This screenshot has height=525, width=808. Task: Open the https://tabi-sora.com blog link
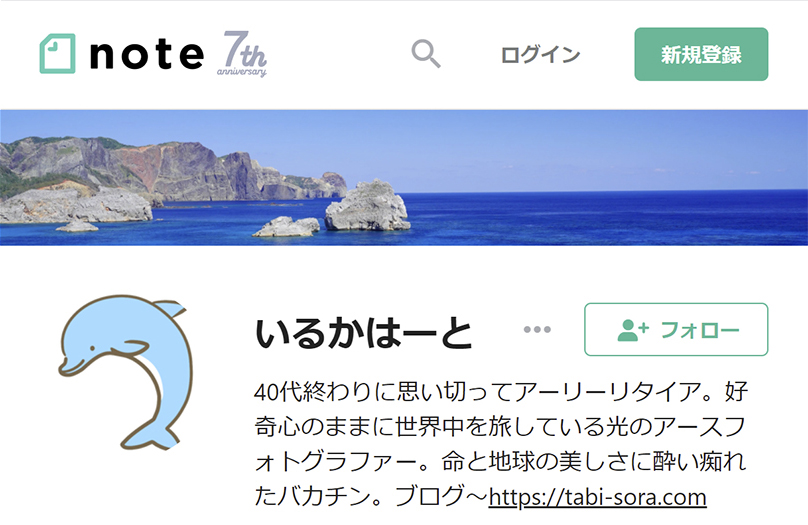(597, 497)
